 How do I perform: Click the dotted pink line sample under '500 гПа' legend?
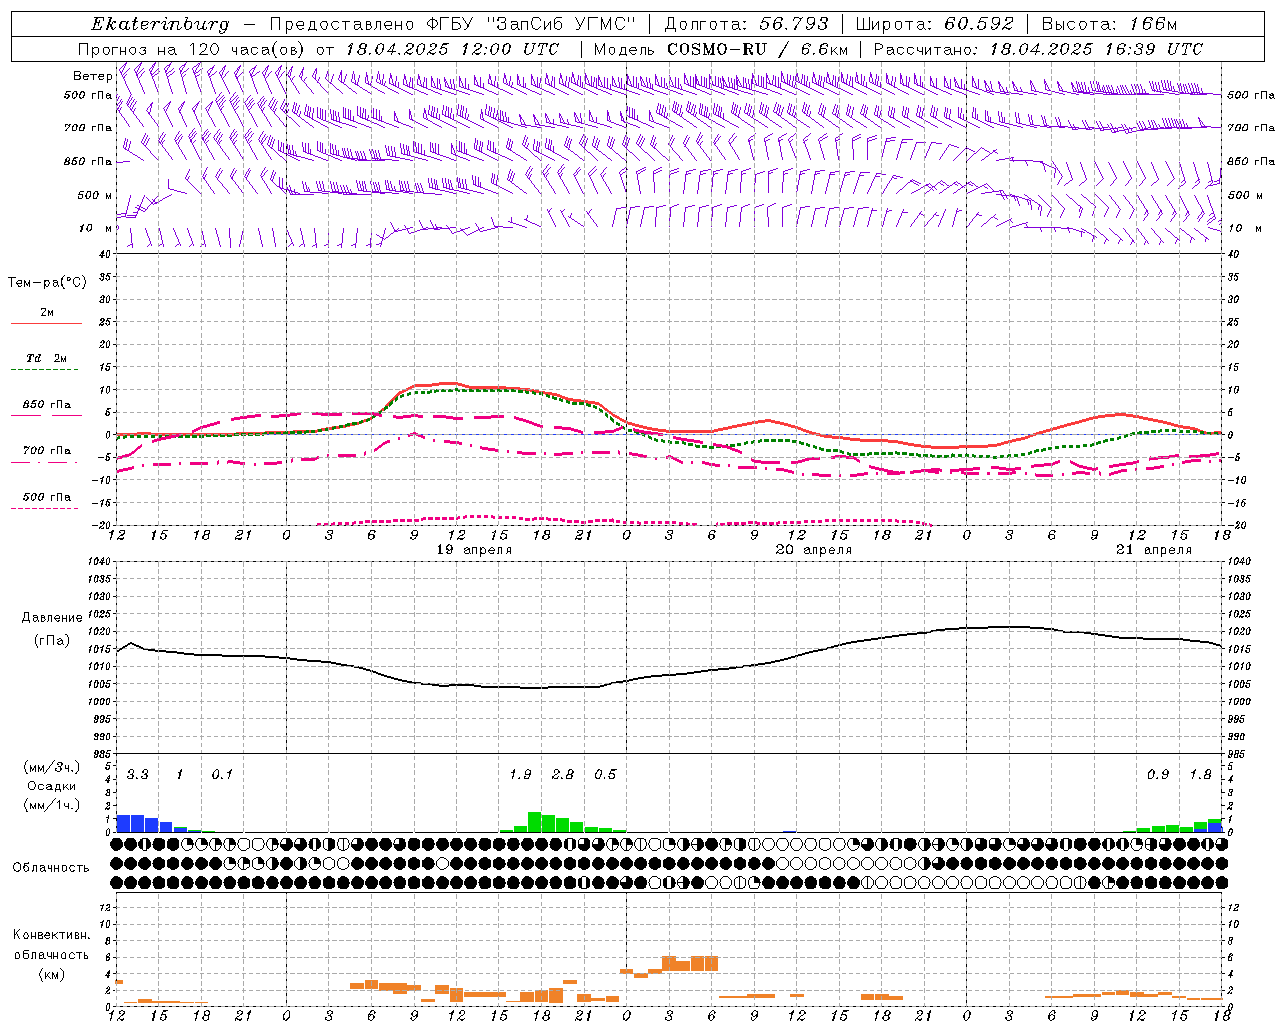(44, 508)
